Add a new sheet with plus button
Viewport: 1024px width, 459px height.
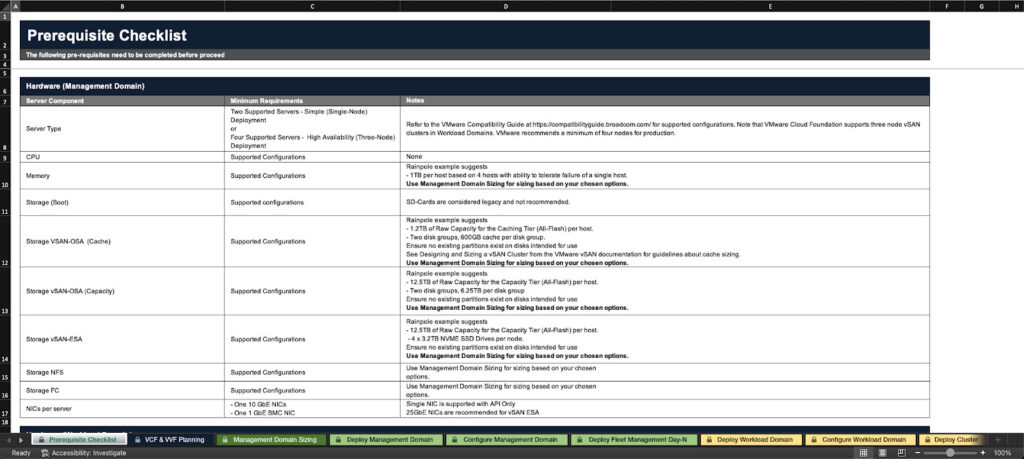tap(997, 439)
